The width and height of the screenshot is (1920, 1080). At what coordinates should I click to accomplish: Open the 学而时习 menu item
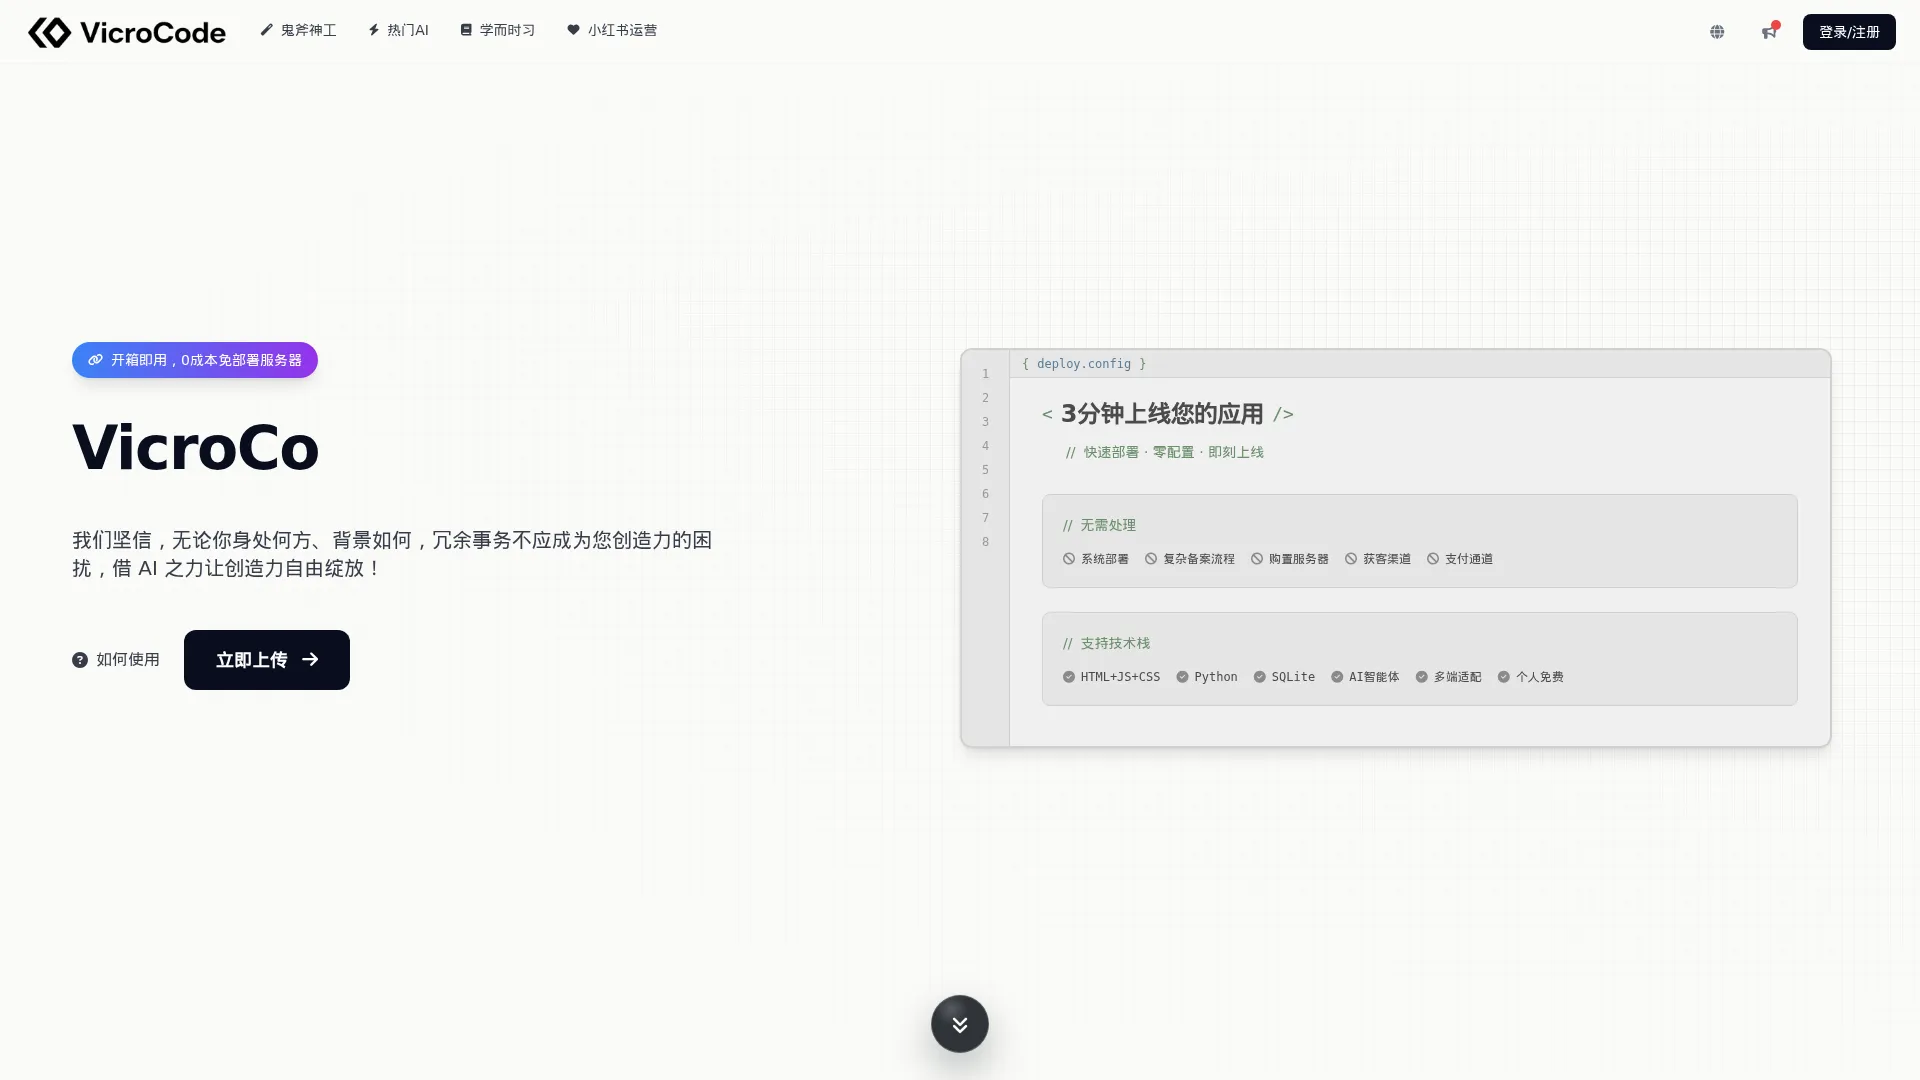[x=498, y=31]
